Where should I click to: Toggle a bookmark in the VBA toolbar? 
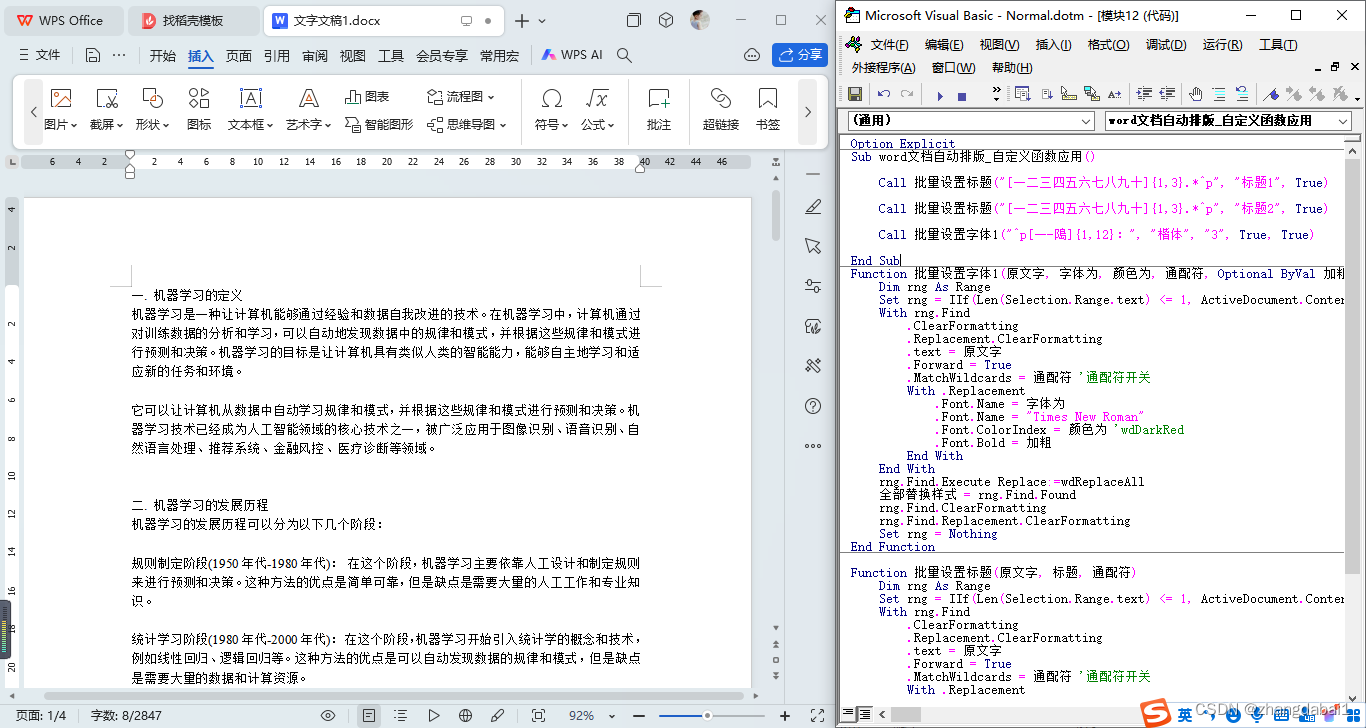[1271, 94]
